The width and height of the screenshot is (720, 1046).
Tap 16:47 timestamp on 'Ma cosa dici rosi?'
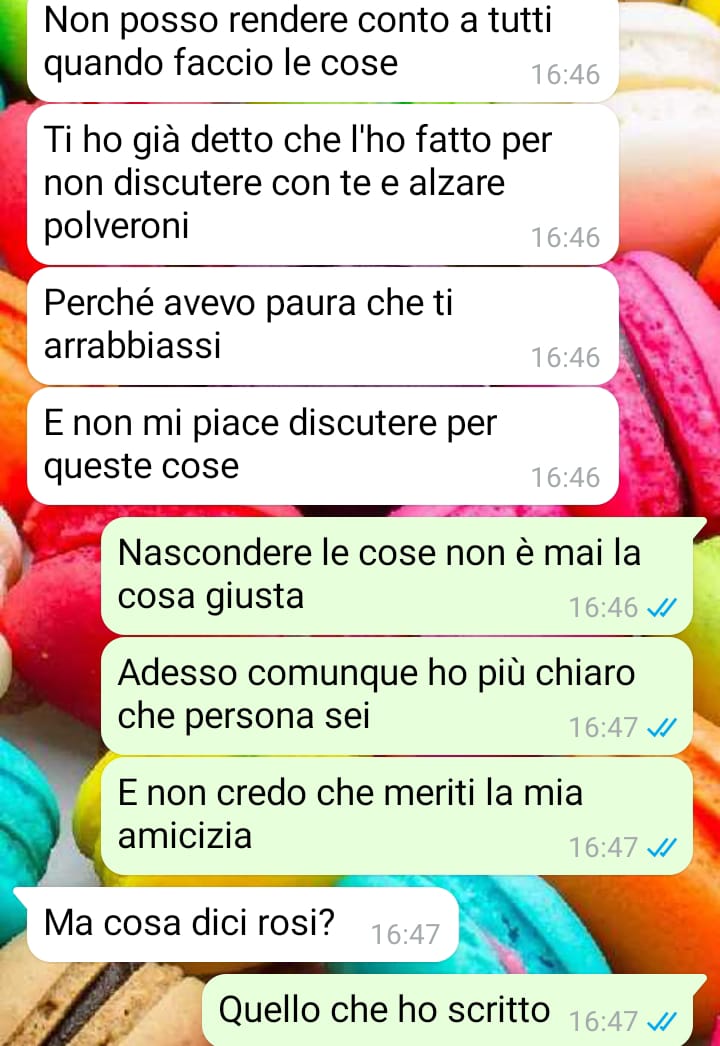(x=405, y=934)
